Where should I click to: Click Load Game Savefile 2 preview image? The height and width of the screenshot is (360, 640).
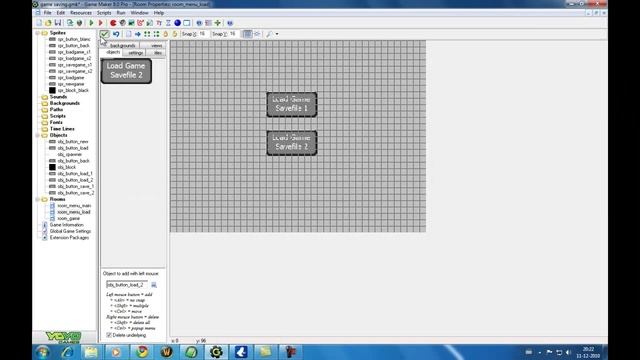pos(126,71)
